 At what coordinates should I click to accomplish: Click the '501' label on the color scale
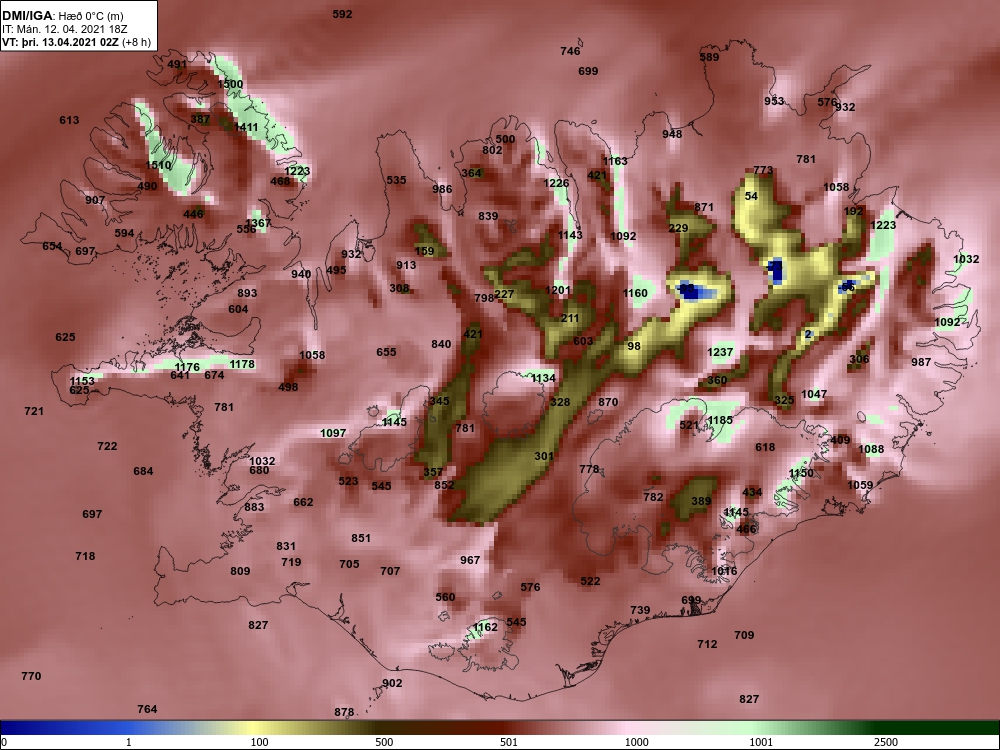coord(509,742)
